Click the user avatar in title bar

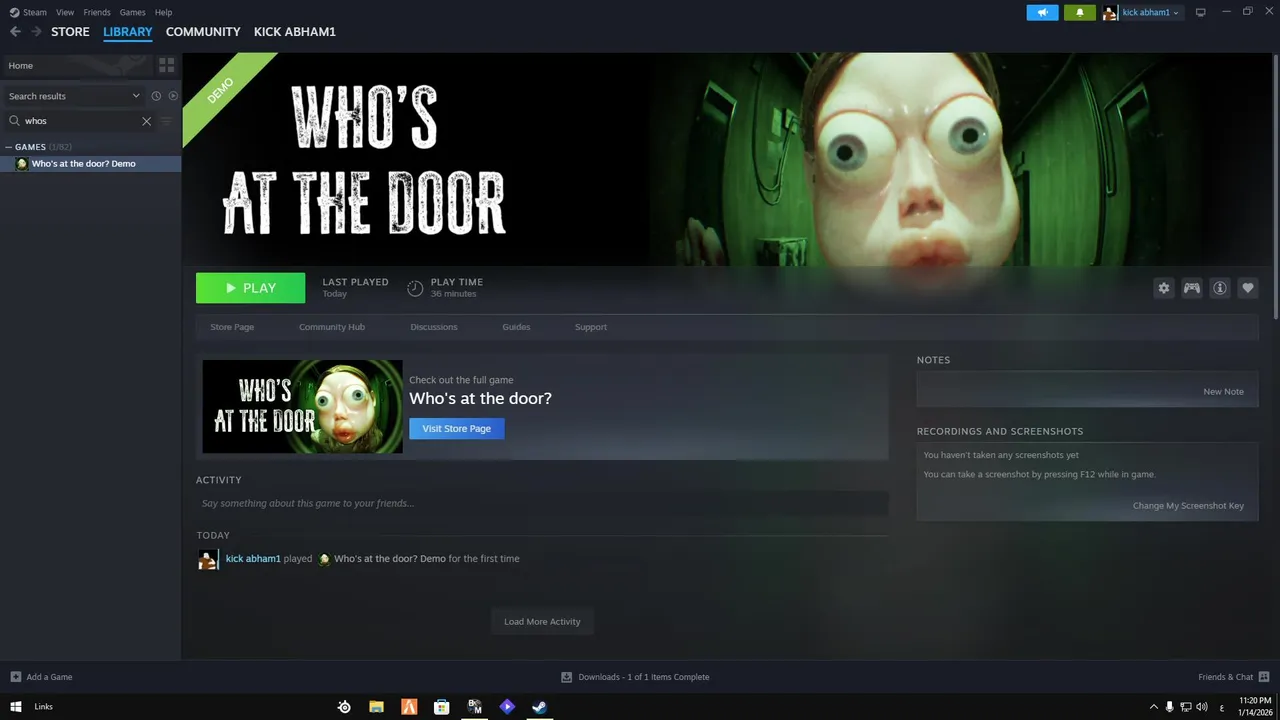coord(1110,12)
